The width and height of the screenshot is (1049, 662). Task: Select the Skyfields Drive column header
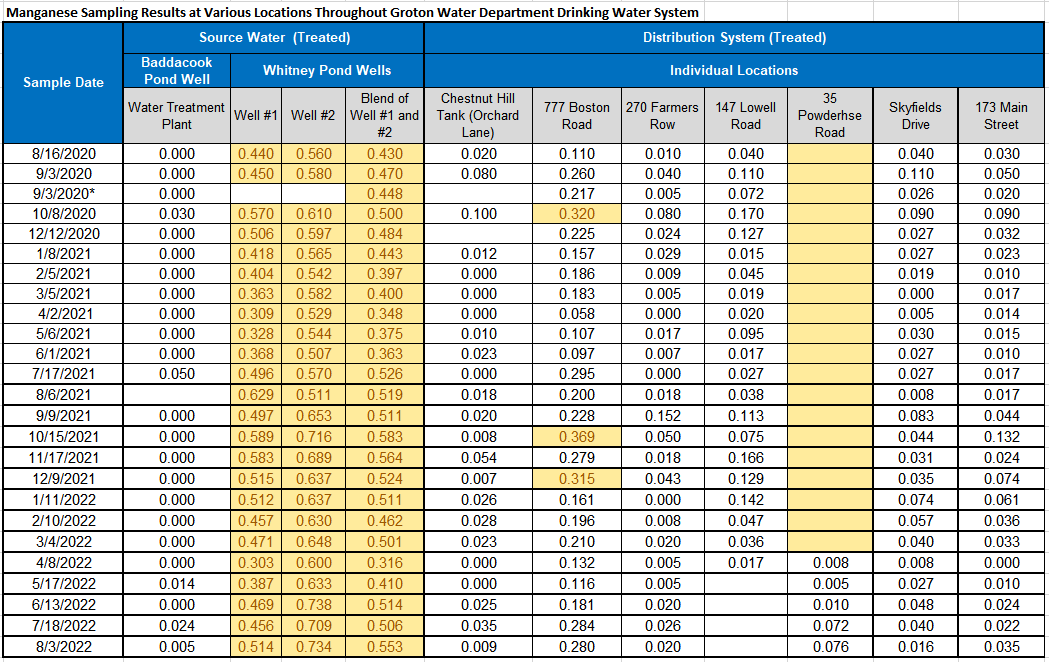point(915,115)
